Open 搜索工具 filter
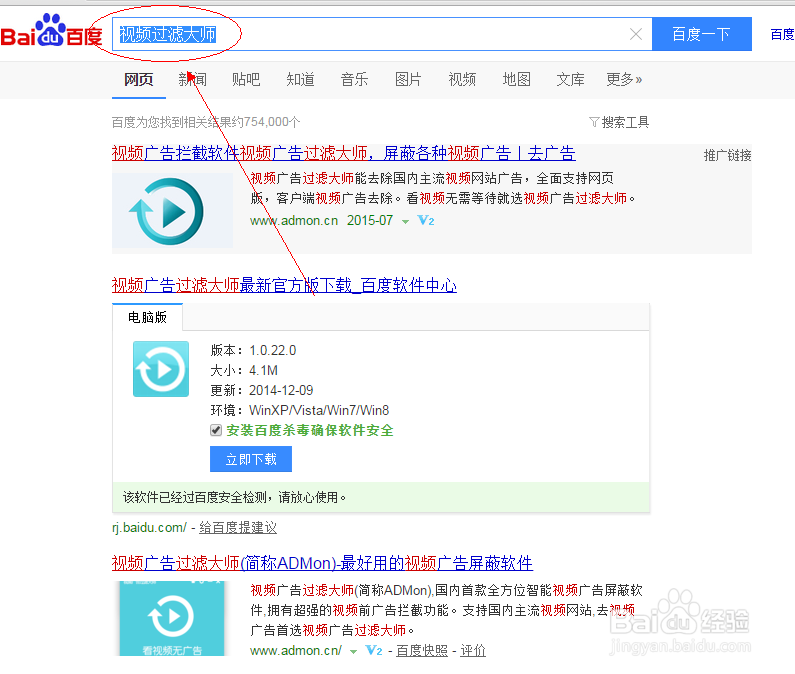The image size is (795, 674). click(x=620, y=122)
